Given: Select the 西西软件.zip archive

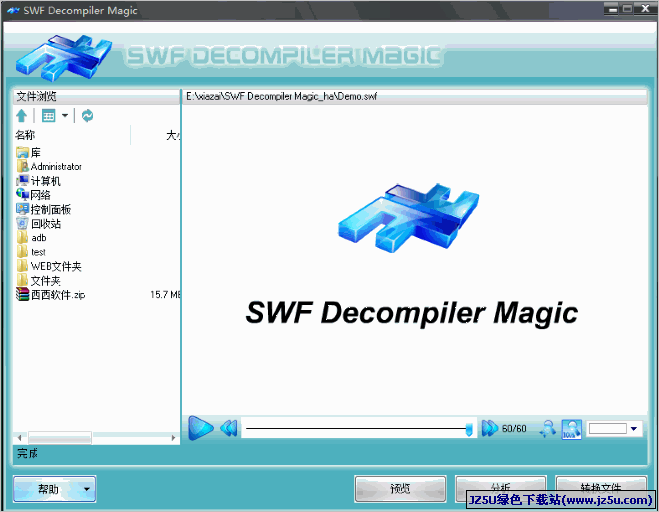Looking at the screenshot, I should [x=50, y=295].
